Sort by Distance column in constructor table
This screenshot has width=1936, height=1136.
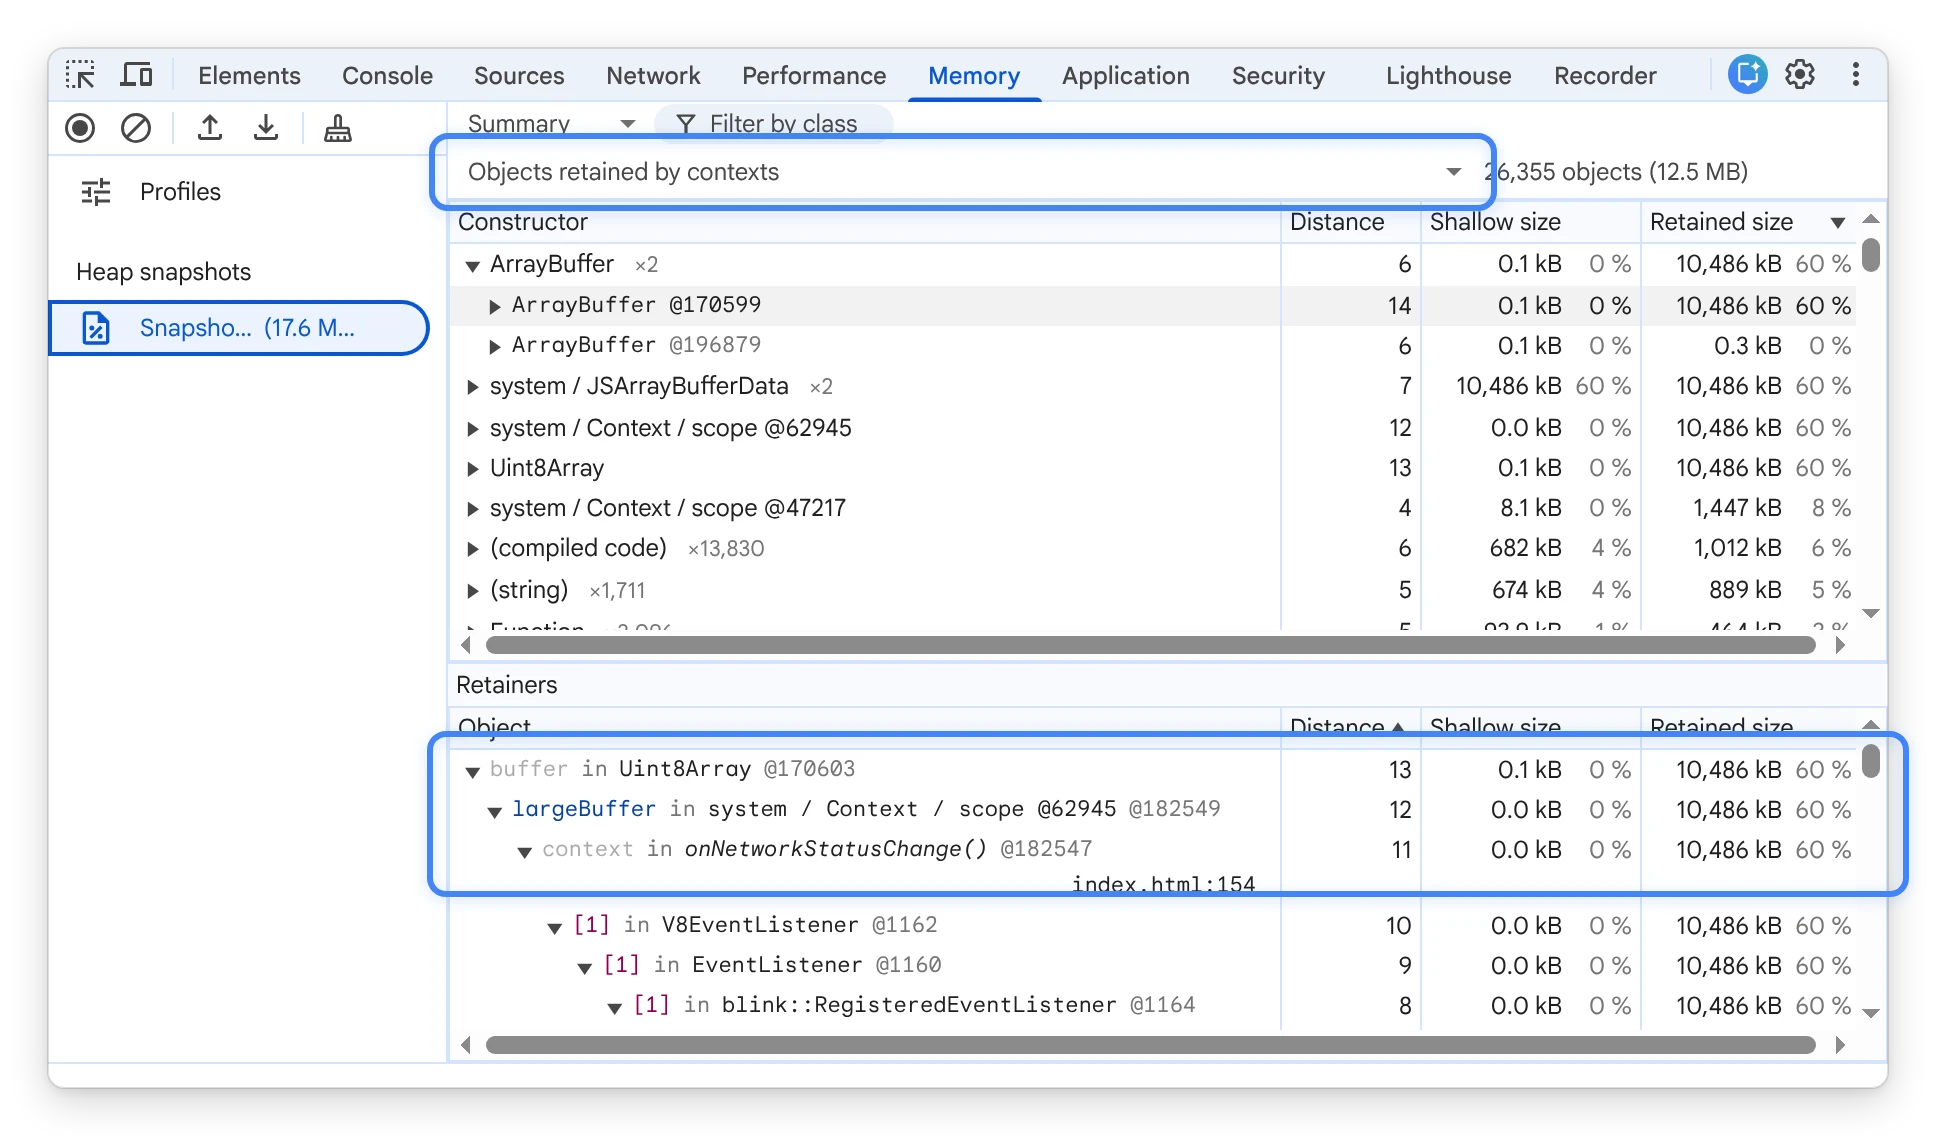(x=1350, y=222)
